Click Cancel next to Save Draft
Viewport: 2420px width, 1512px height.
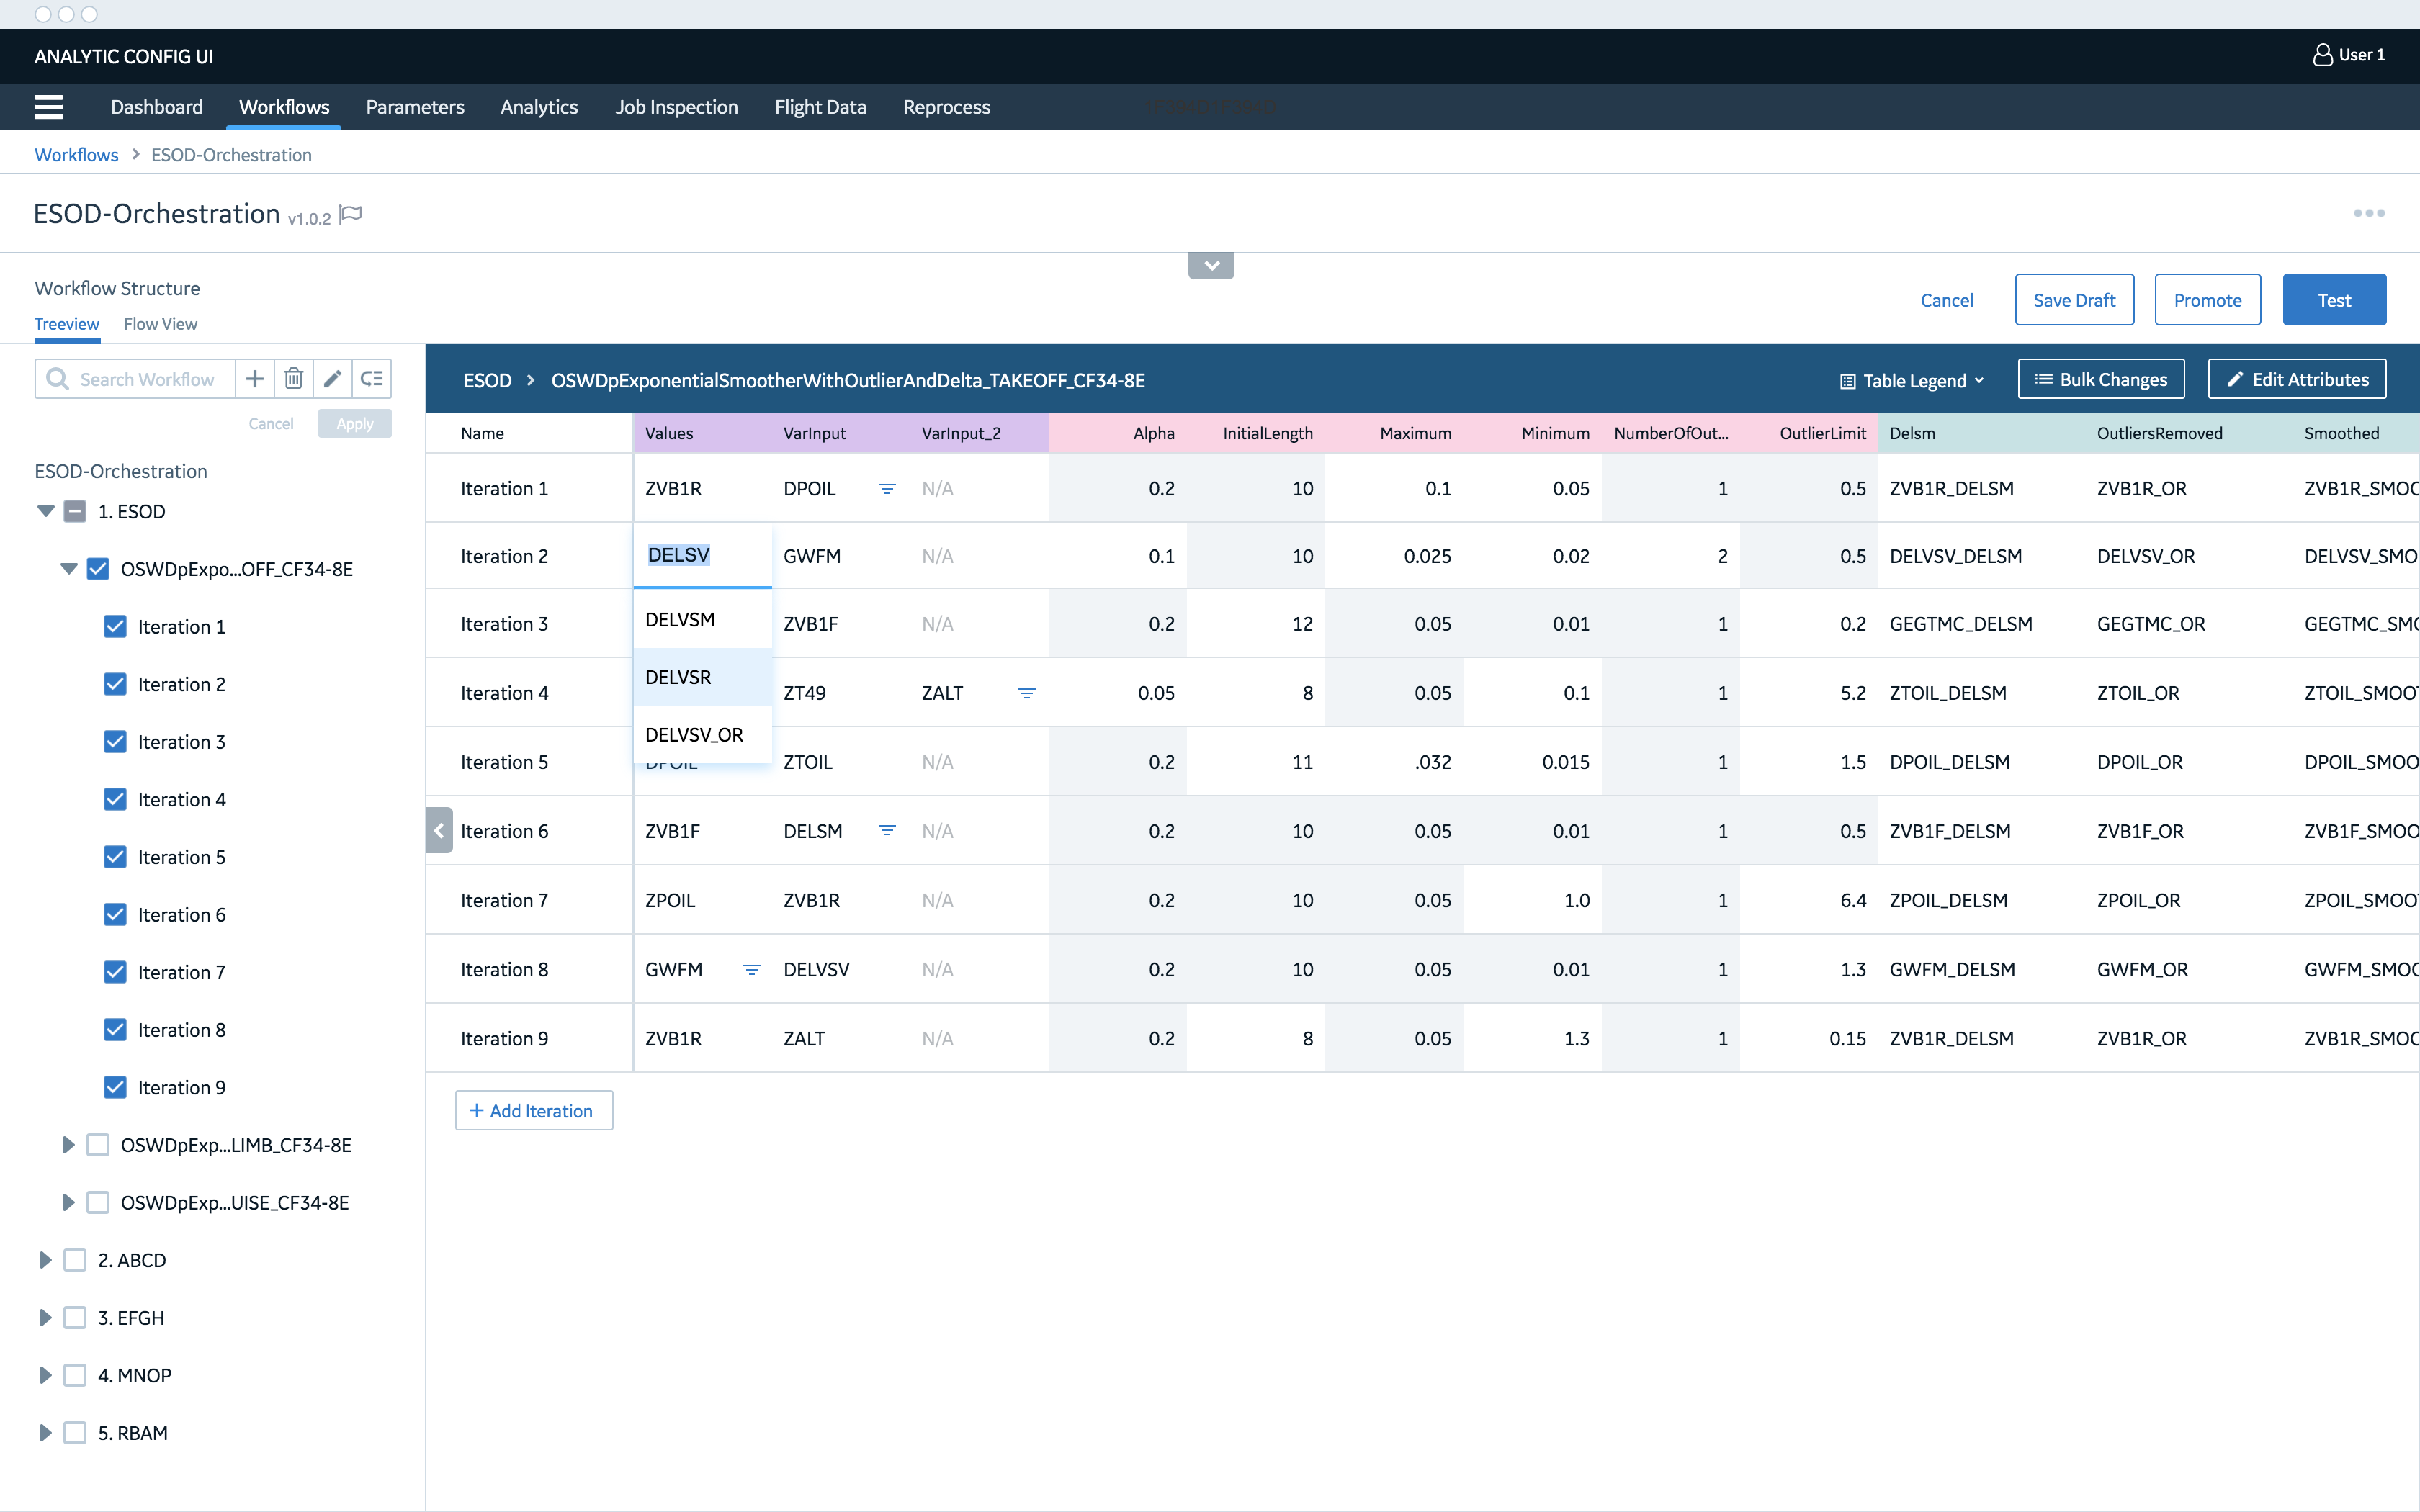coord(1946,300)
